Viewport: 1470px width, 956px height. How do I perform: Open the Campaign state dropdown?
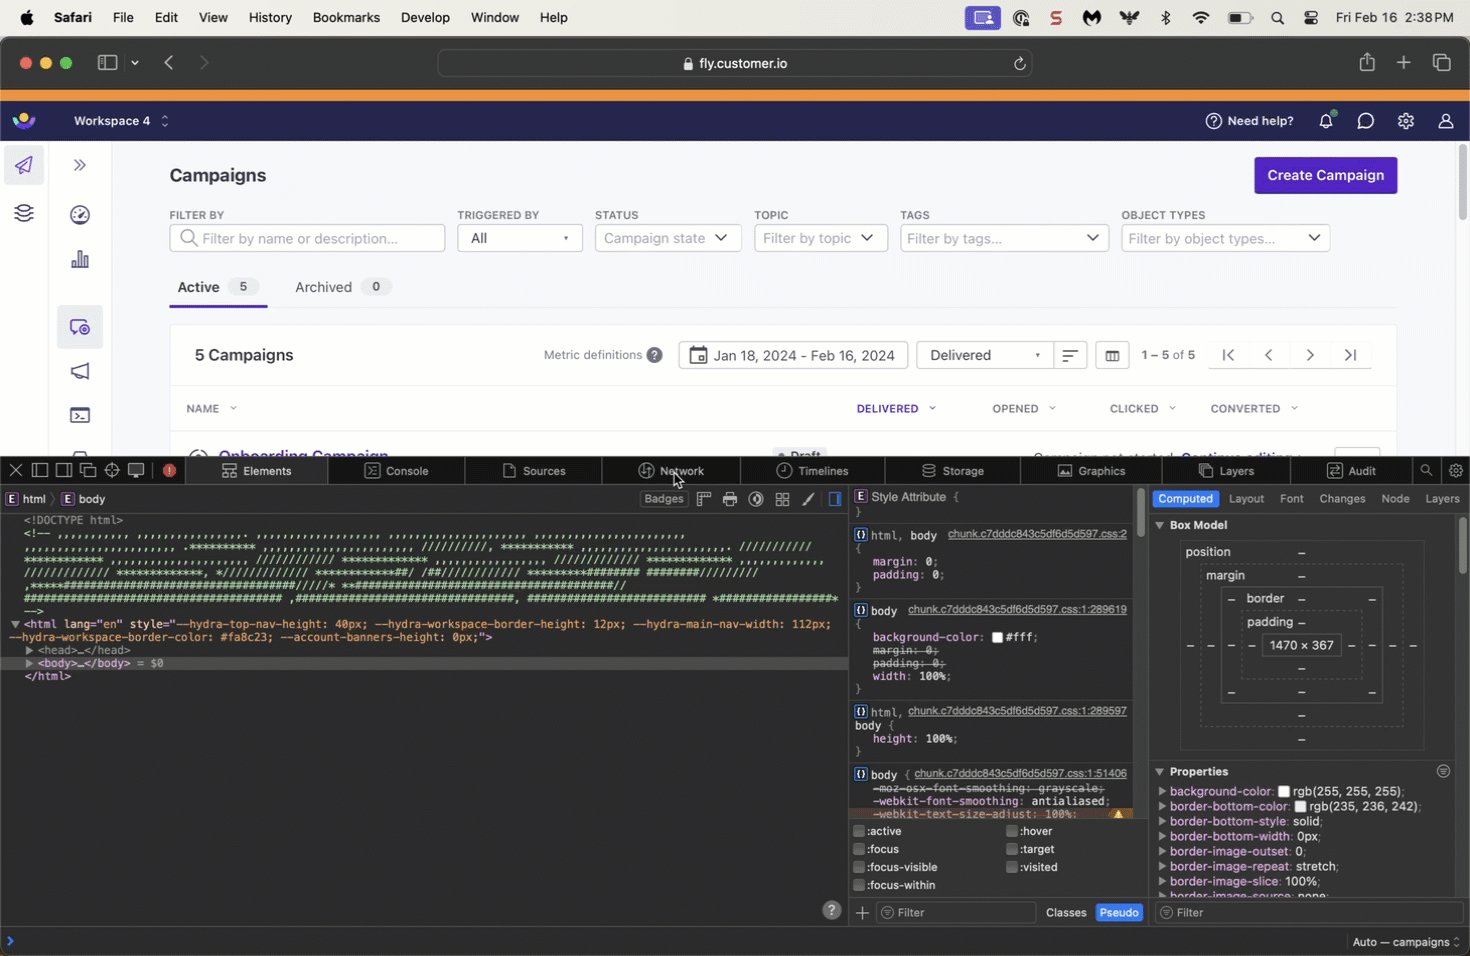(668, 238)
